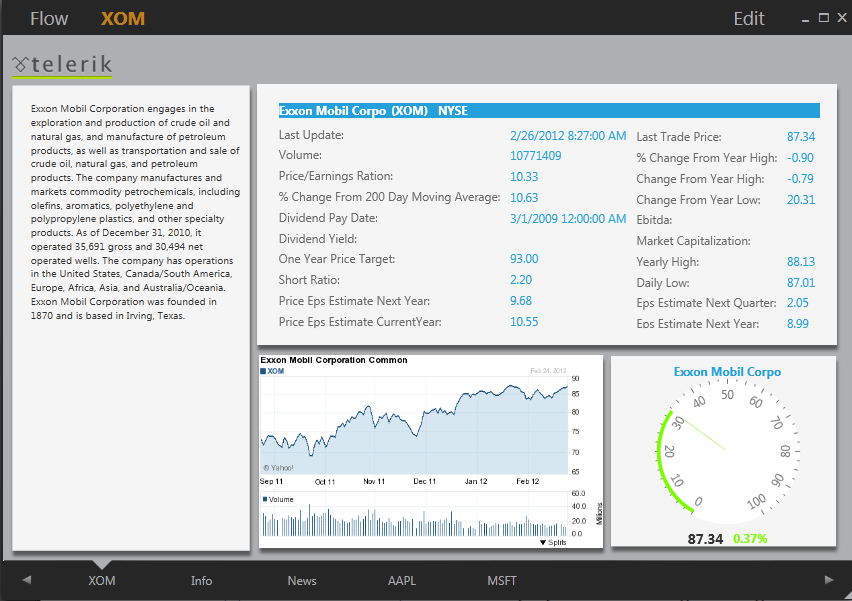
Task: Click Eps Estimate Next Year value 8.99
Action: point(798,324)
